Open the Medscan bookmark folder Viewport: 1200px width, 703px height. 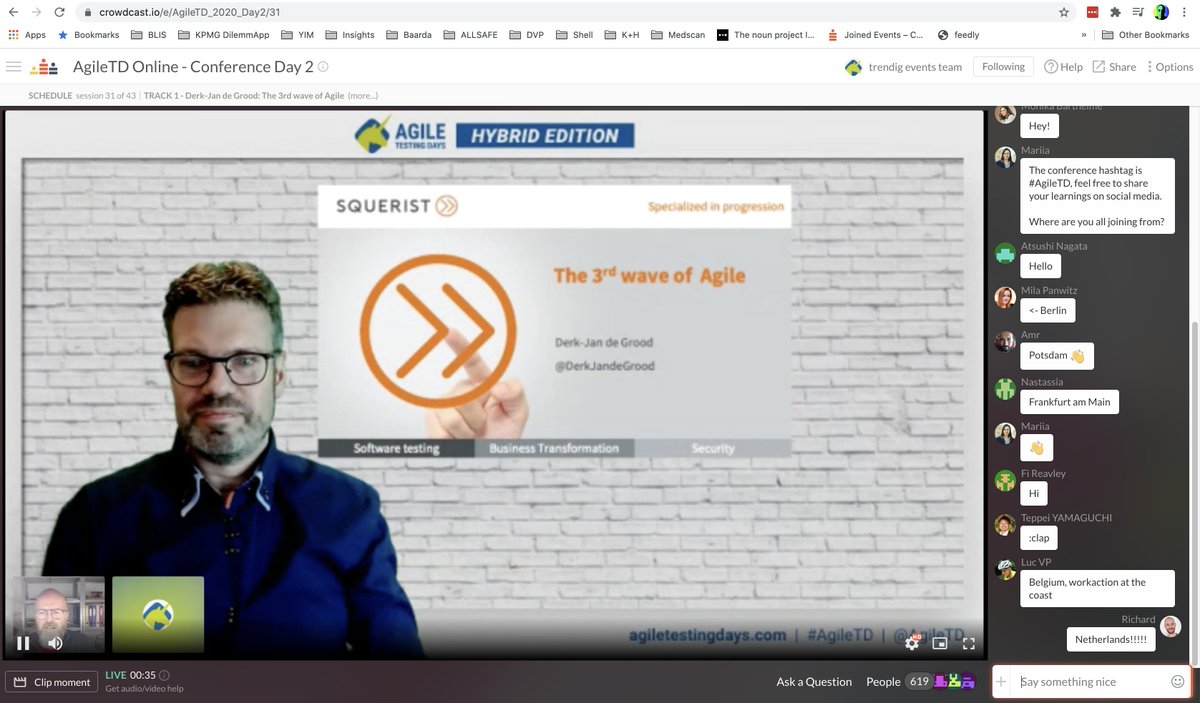677,35
